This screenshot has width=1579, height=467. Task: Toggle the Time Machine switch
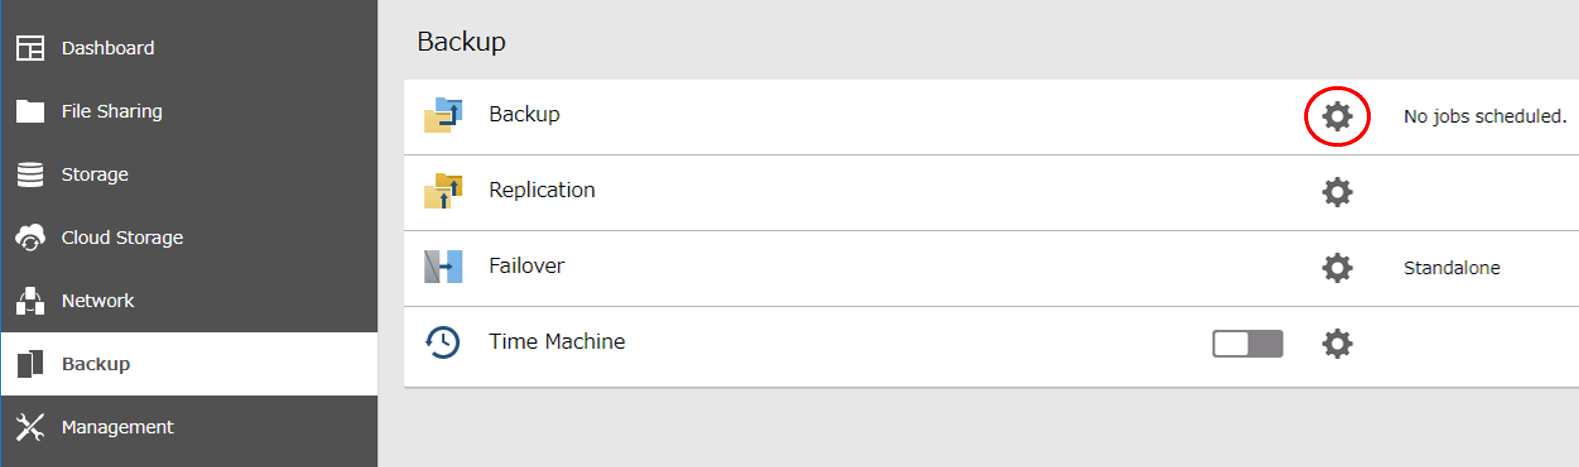click(1247, 344)
